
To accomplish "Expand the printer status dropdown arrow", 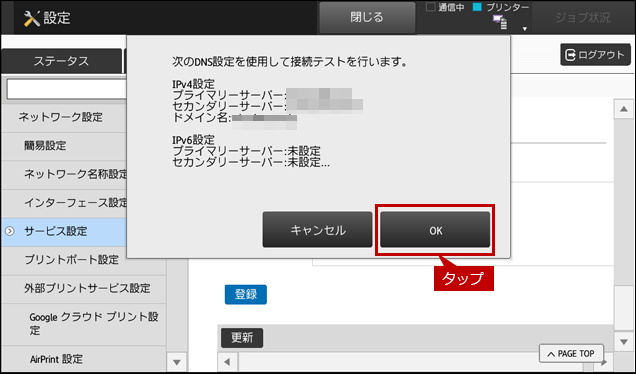I will coord(524,28).
